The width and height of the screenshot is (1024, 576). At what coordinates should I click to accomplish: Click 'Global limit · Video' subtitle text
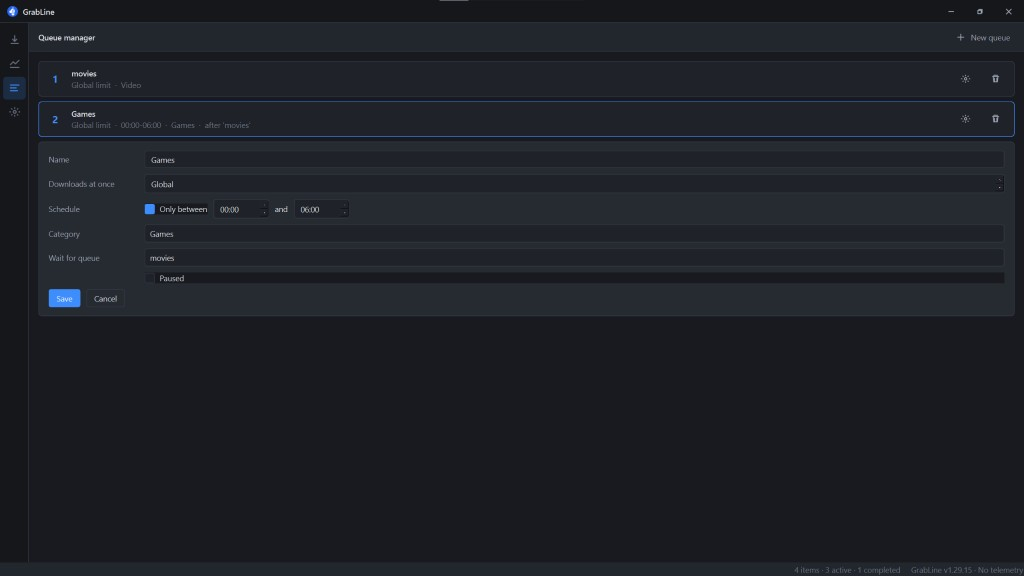tap(106, 86)
